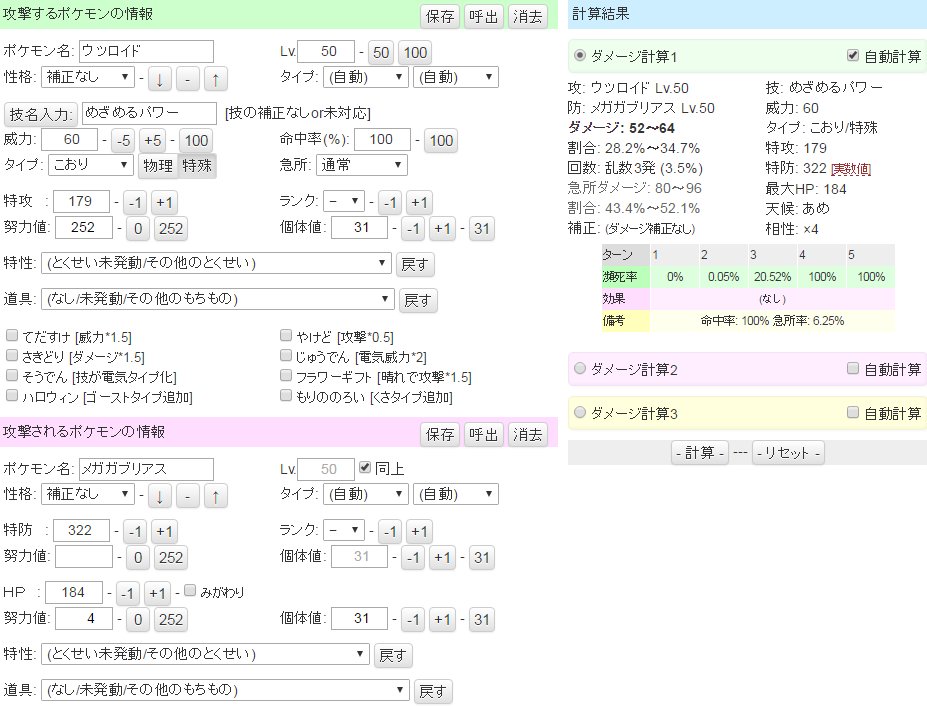This screenshot has height=706, width=927.
Task: Click attacker 呼出 button
Action: pyautogui.click(x=484, y=17)
